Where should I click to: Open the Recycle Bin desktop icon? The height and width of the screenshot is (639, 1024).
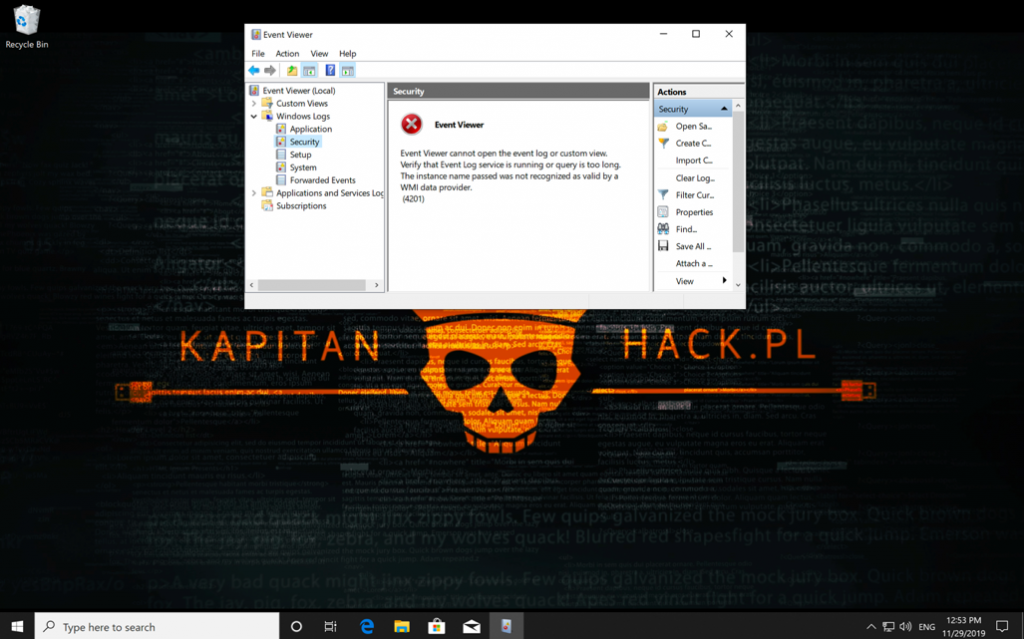click(26, 27)
